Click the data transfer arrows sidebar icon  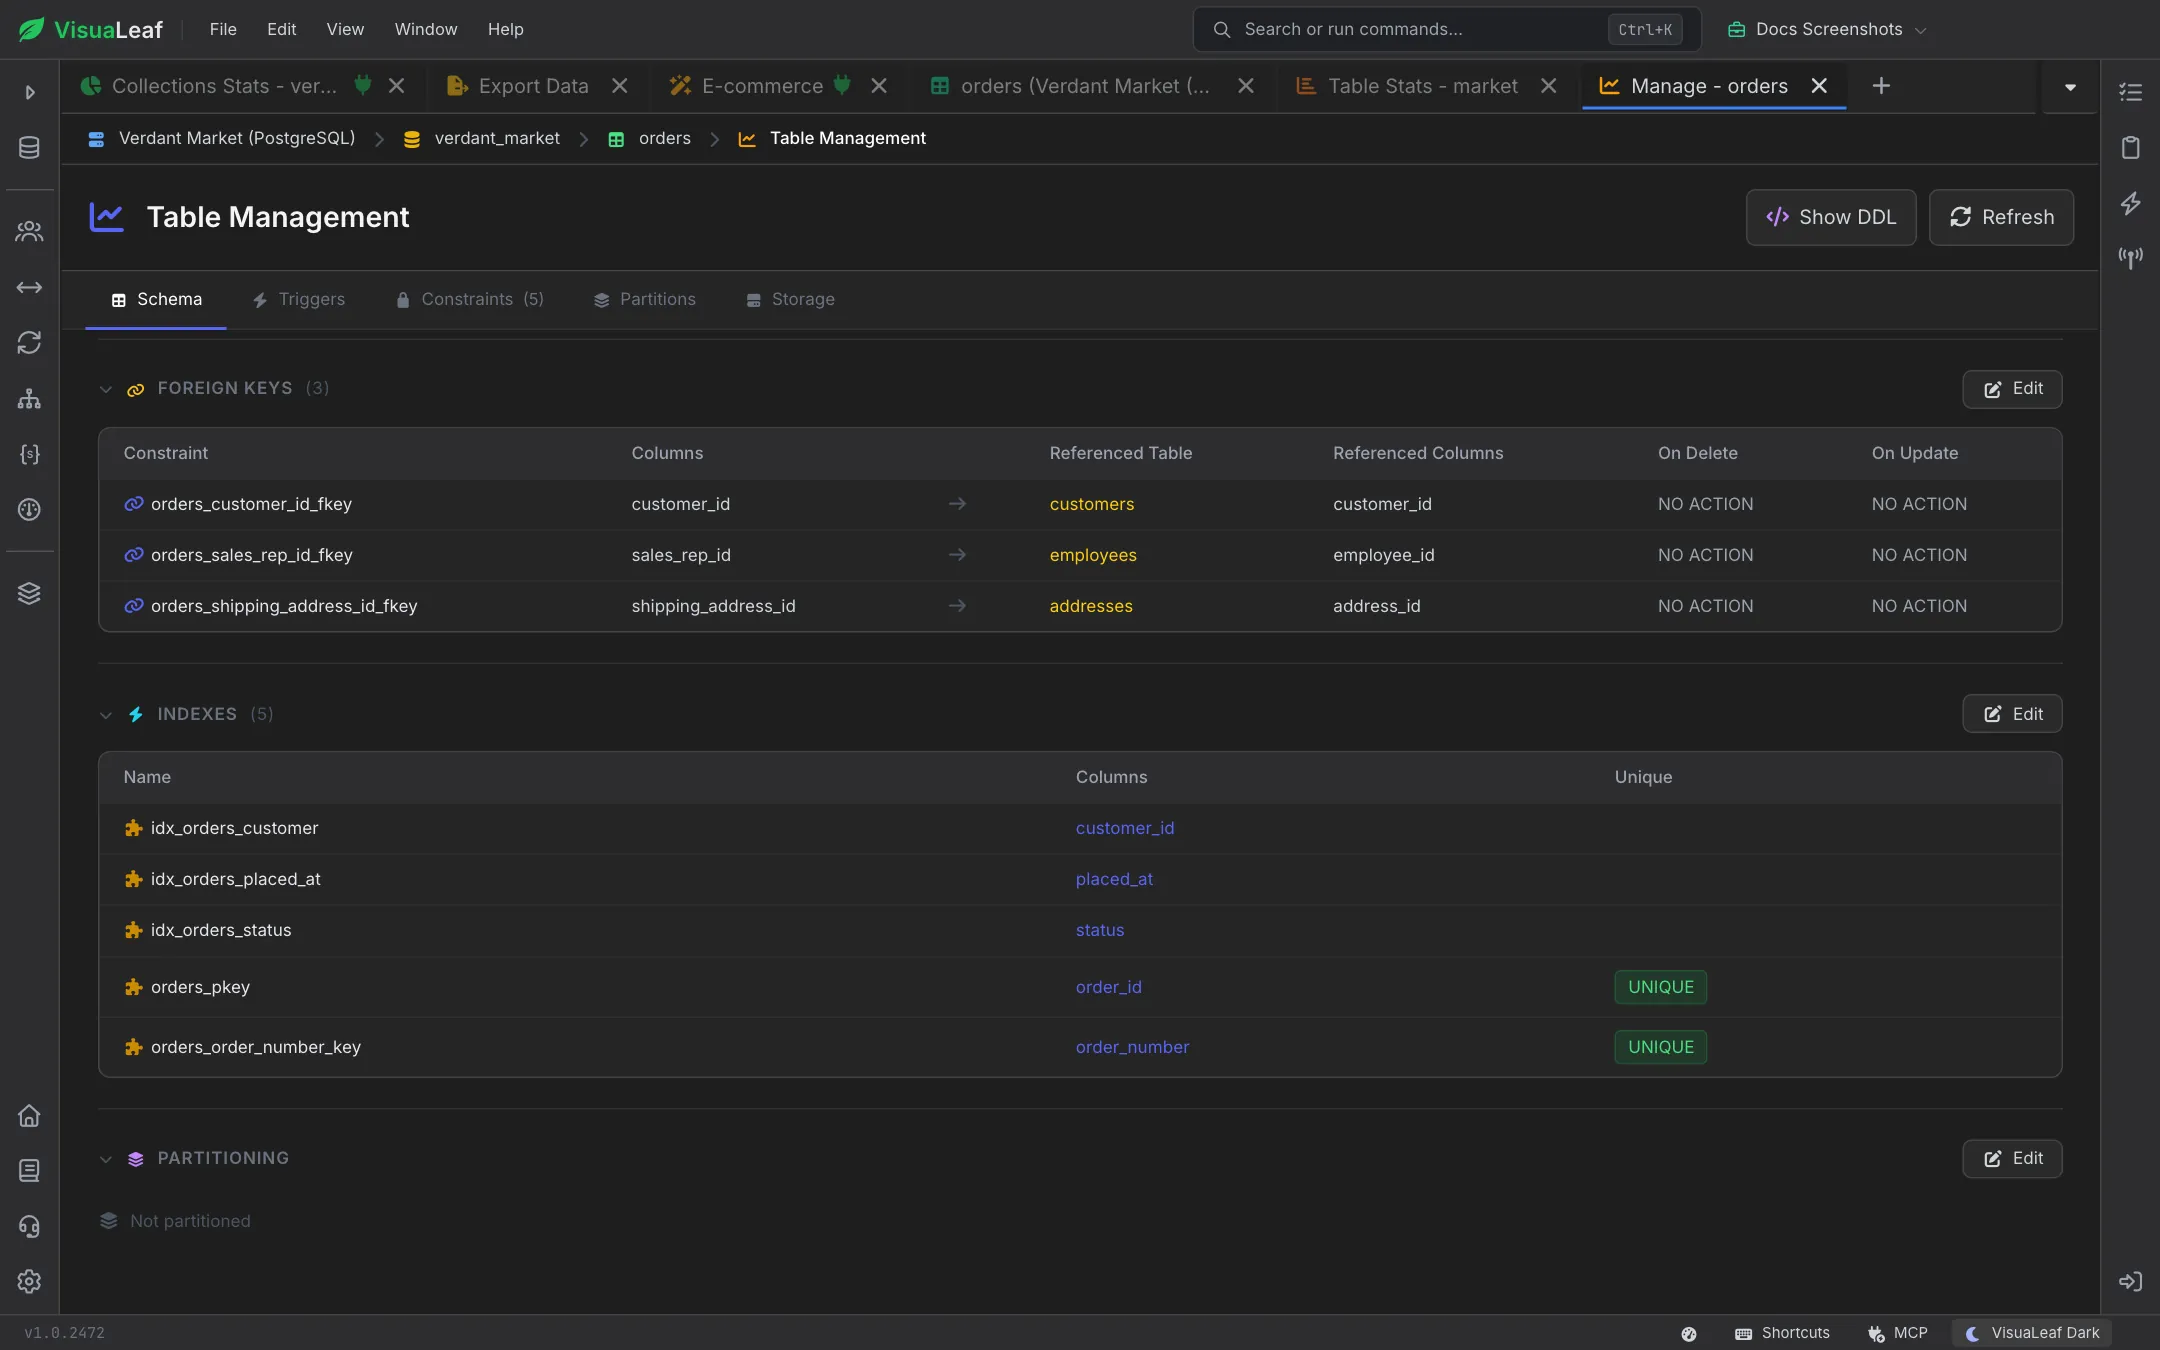[29, 287]
